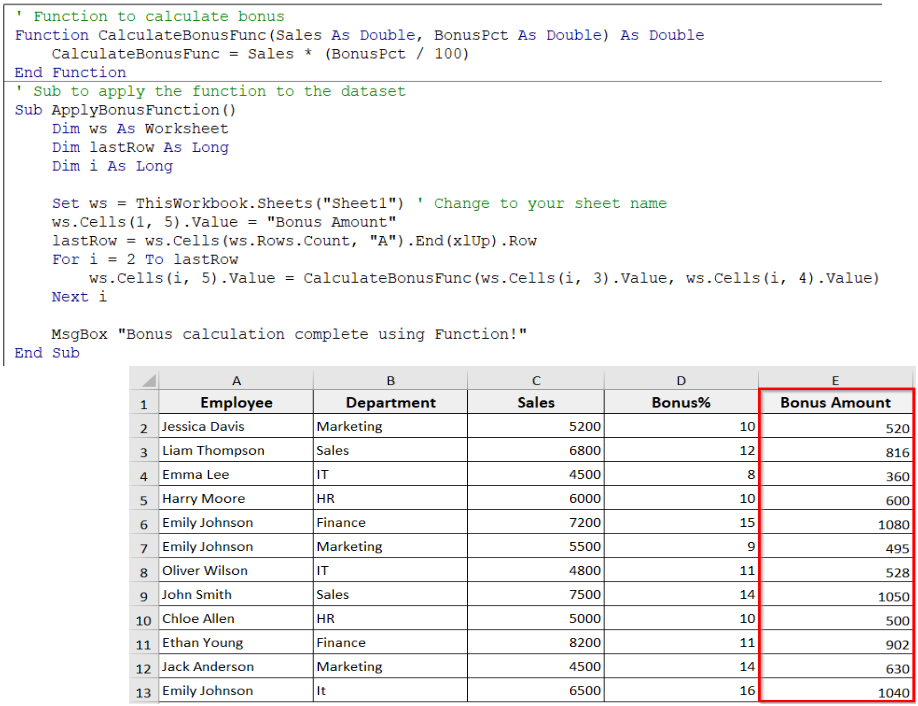Select row 1 header
Viewport: 918px width, 706px height.
[144, 403]
